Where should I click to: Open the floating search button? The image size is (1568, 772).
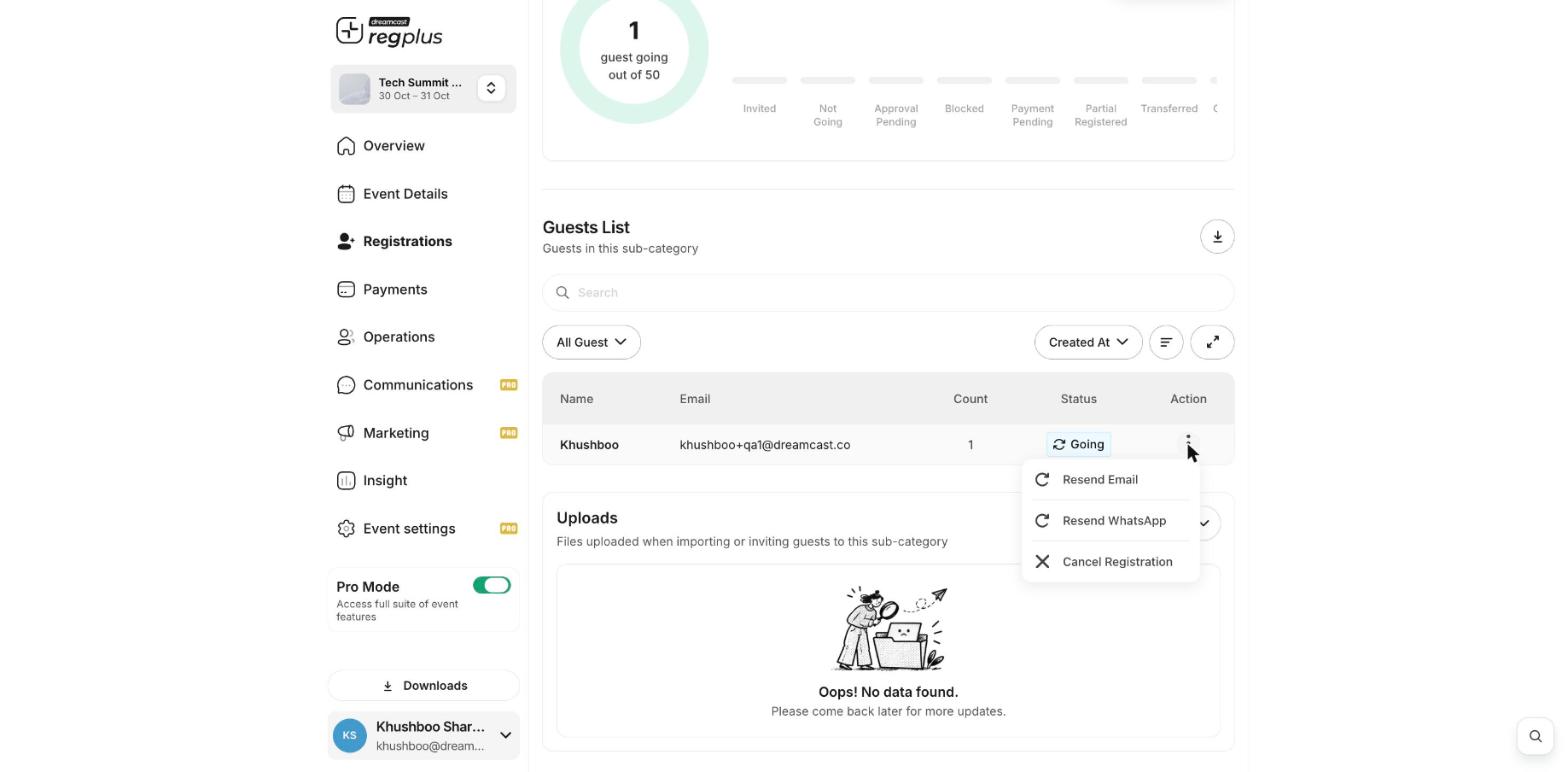[x=1536, y=737]
